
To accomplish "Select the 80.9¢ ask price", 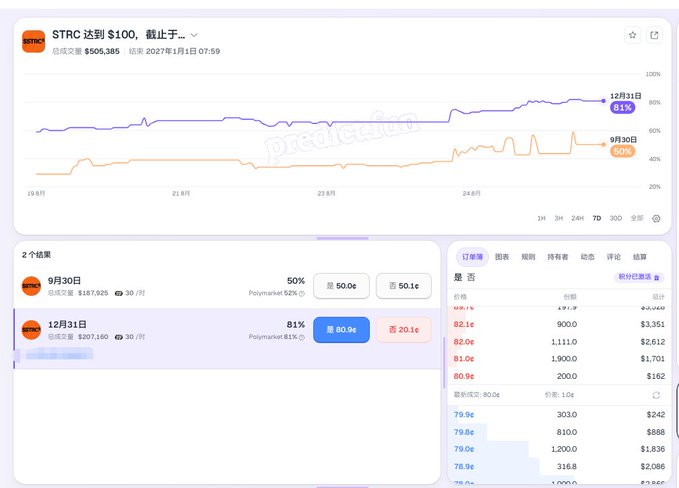I will (x=463, y=376).
